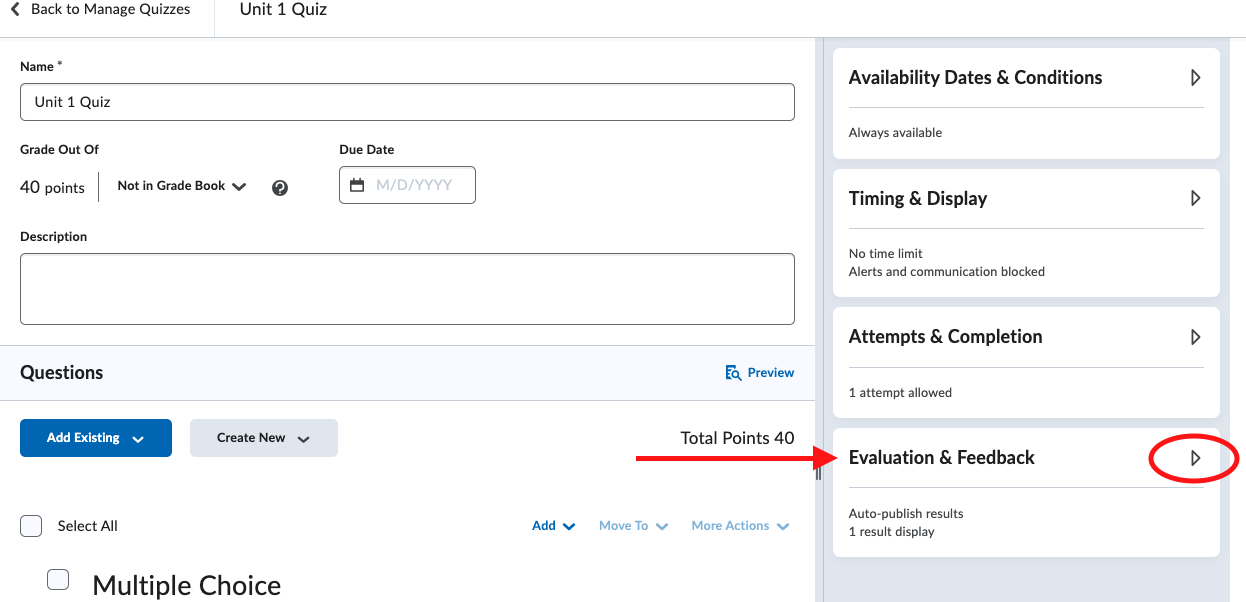Go back to Manage Quizzes
This screenshot has height=602, width=1246.
[x=99, y=10]
